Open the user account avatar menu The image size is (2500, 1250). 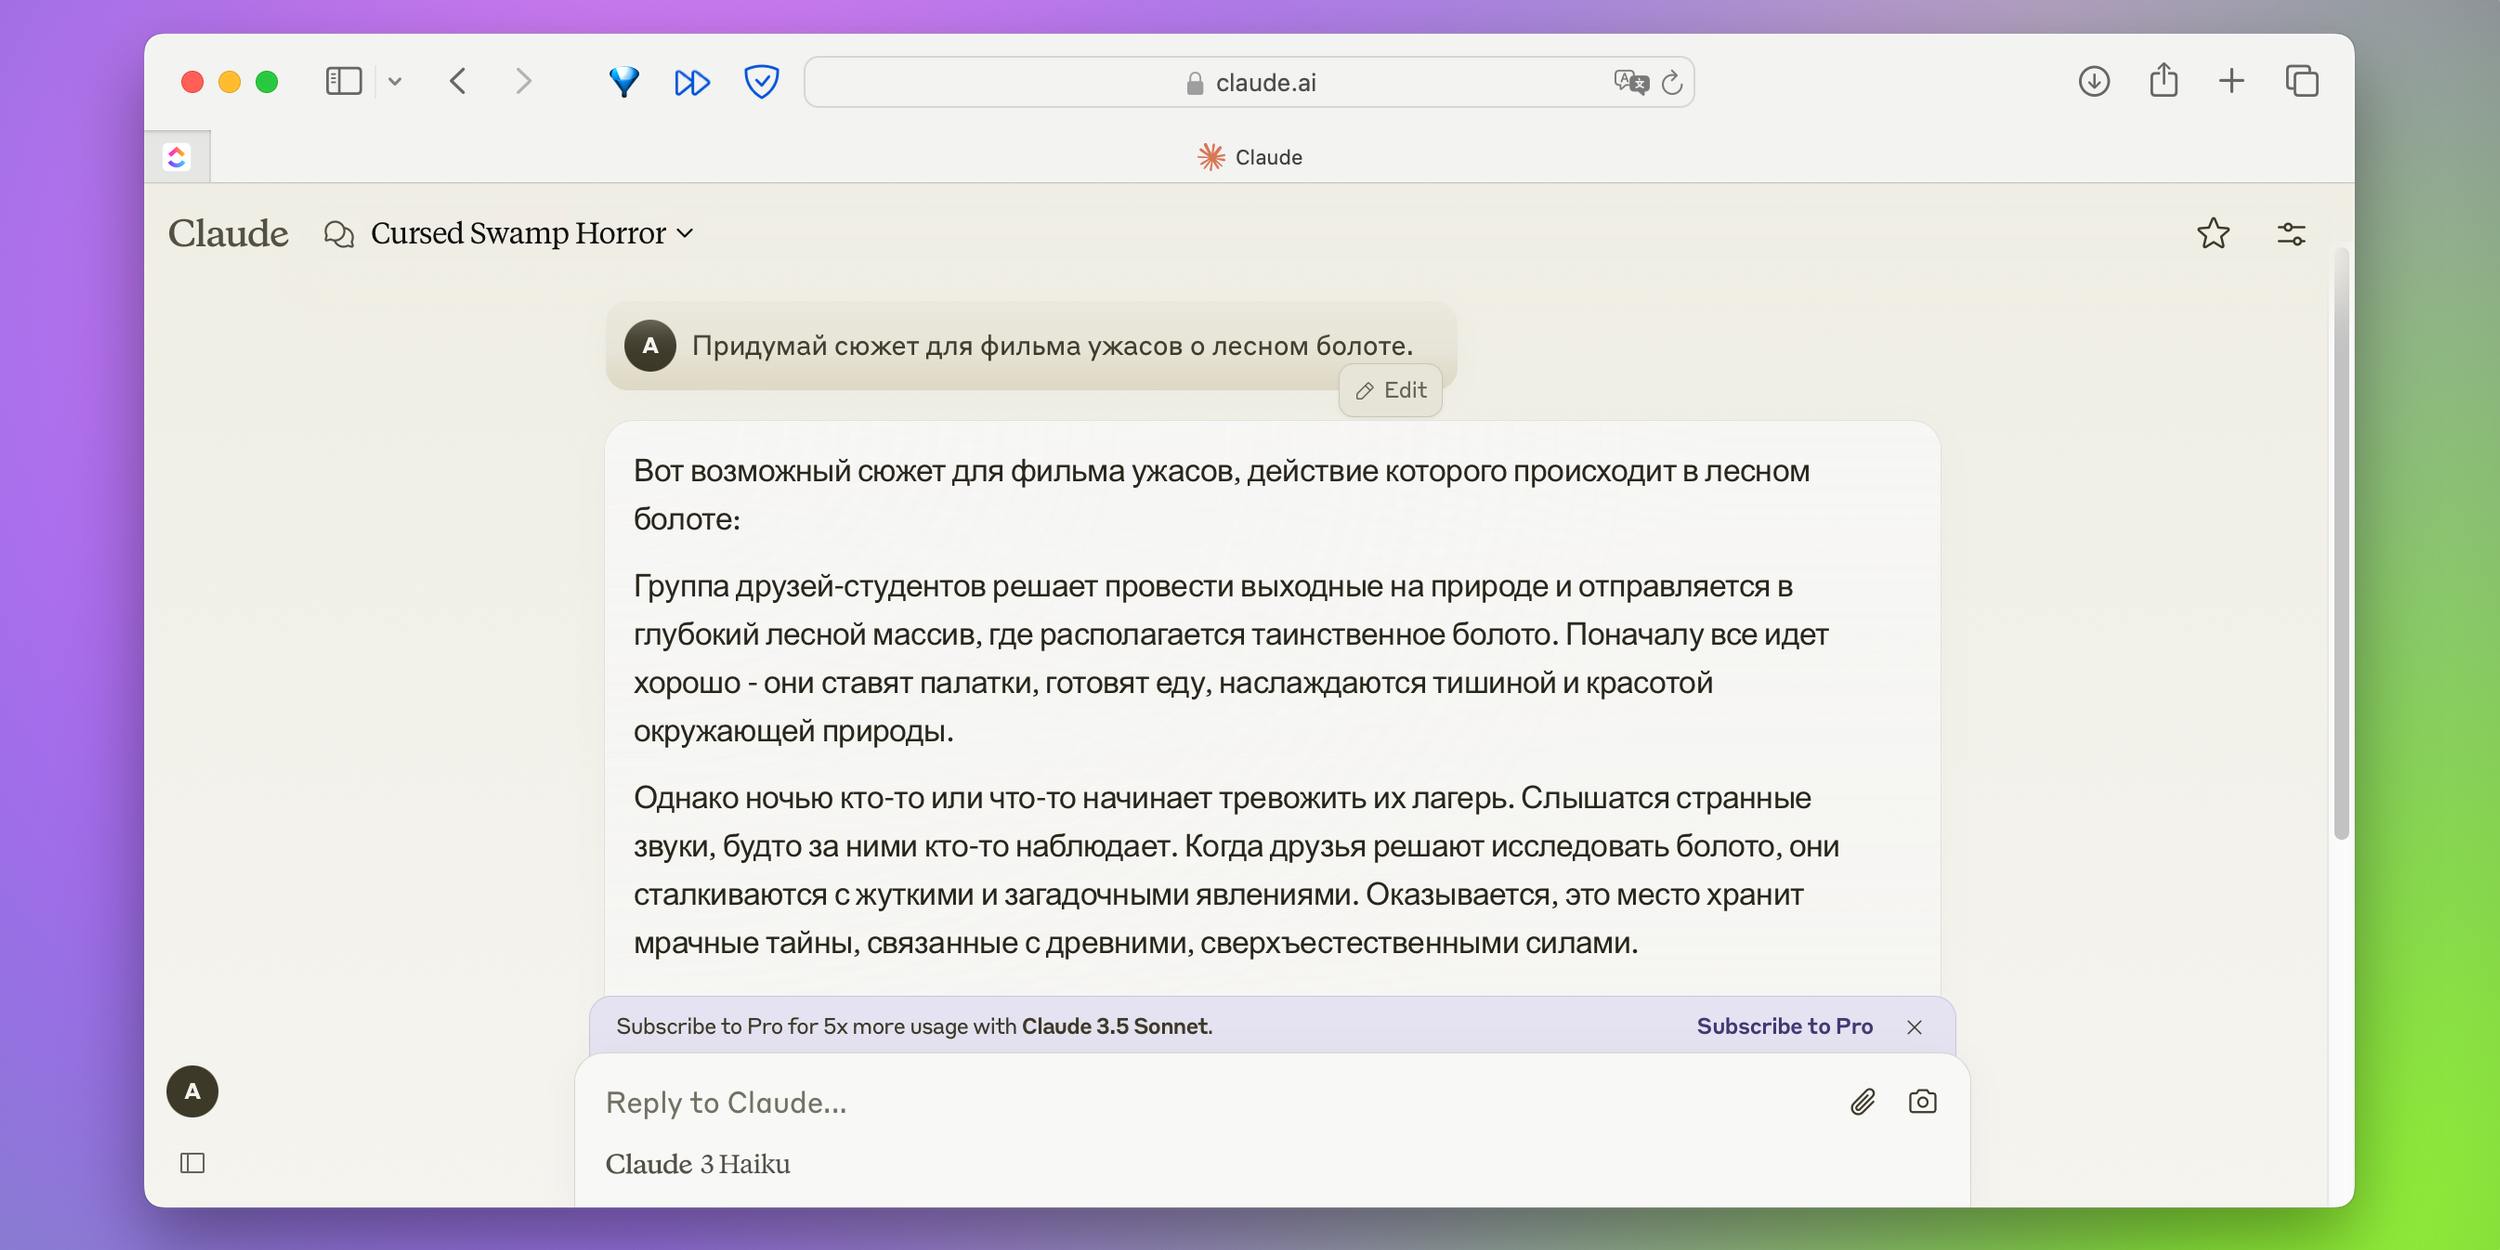[192, 1091]
